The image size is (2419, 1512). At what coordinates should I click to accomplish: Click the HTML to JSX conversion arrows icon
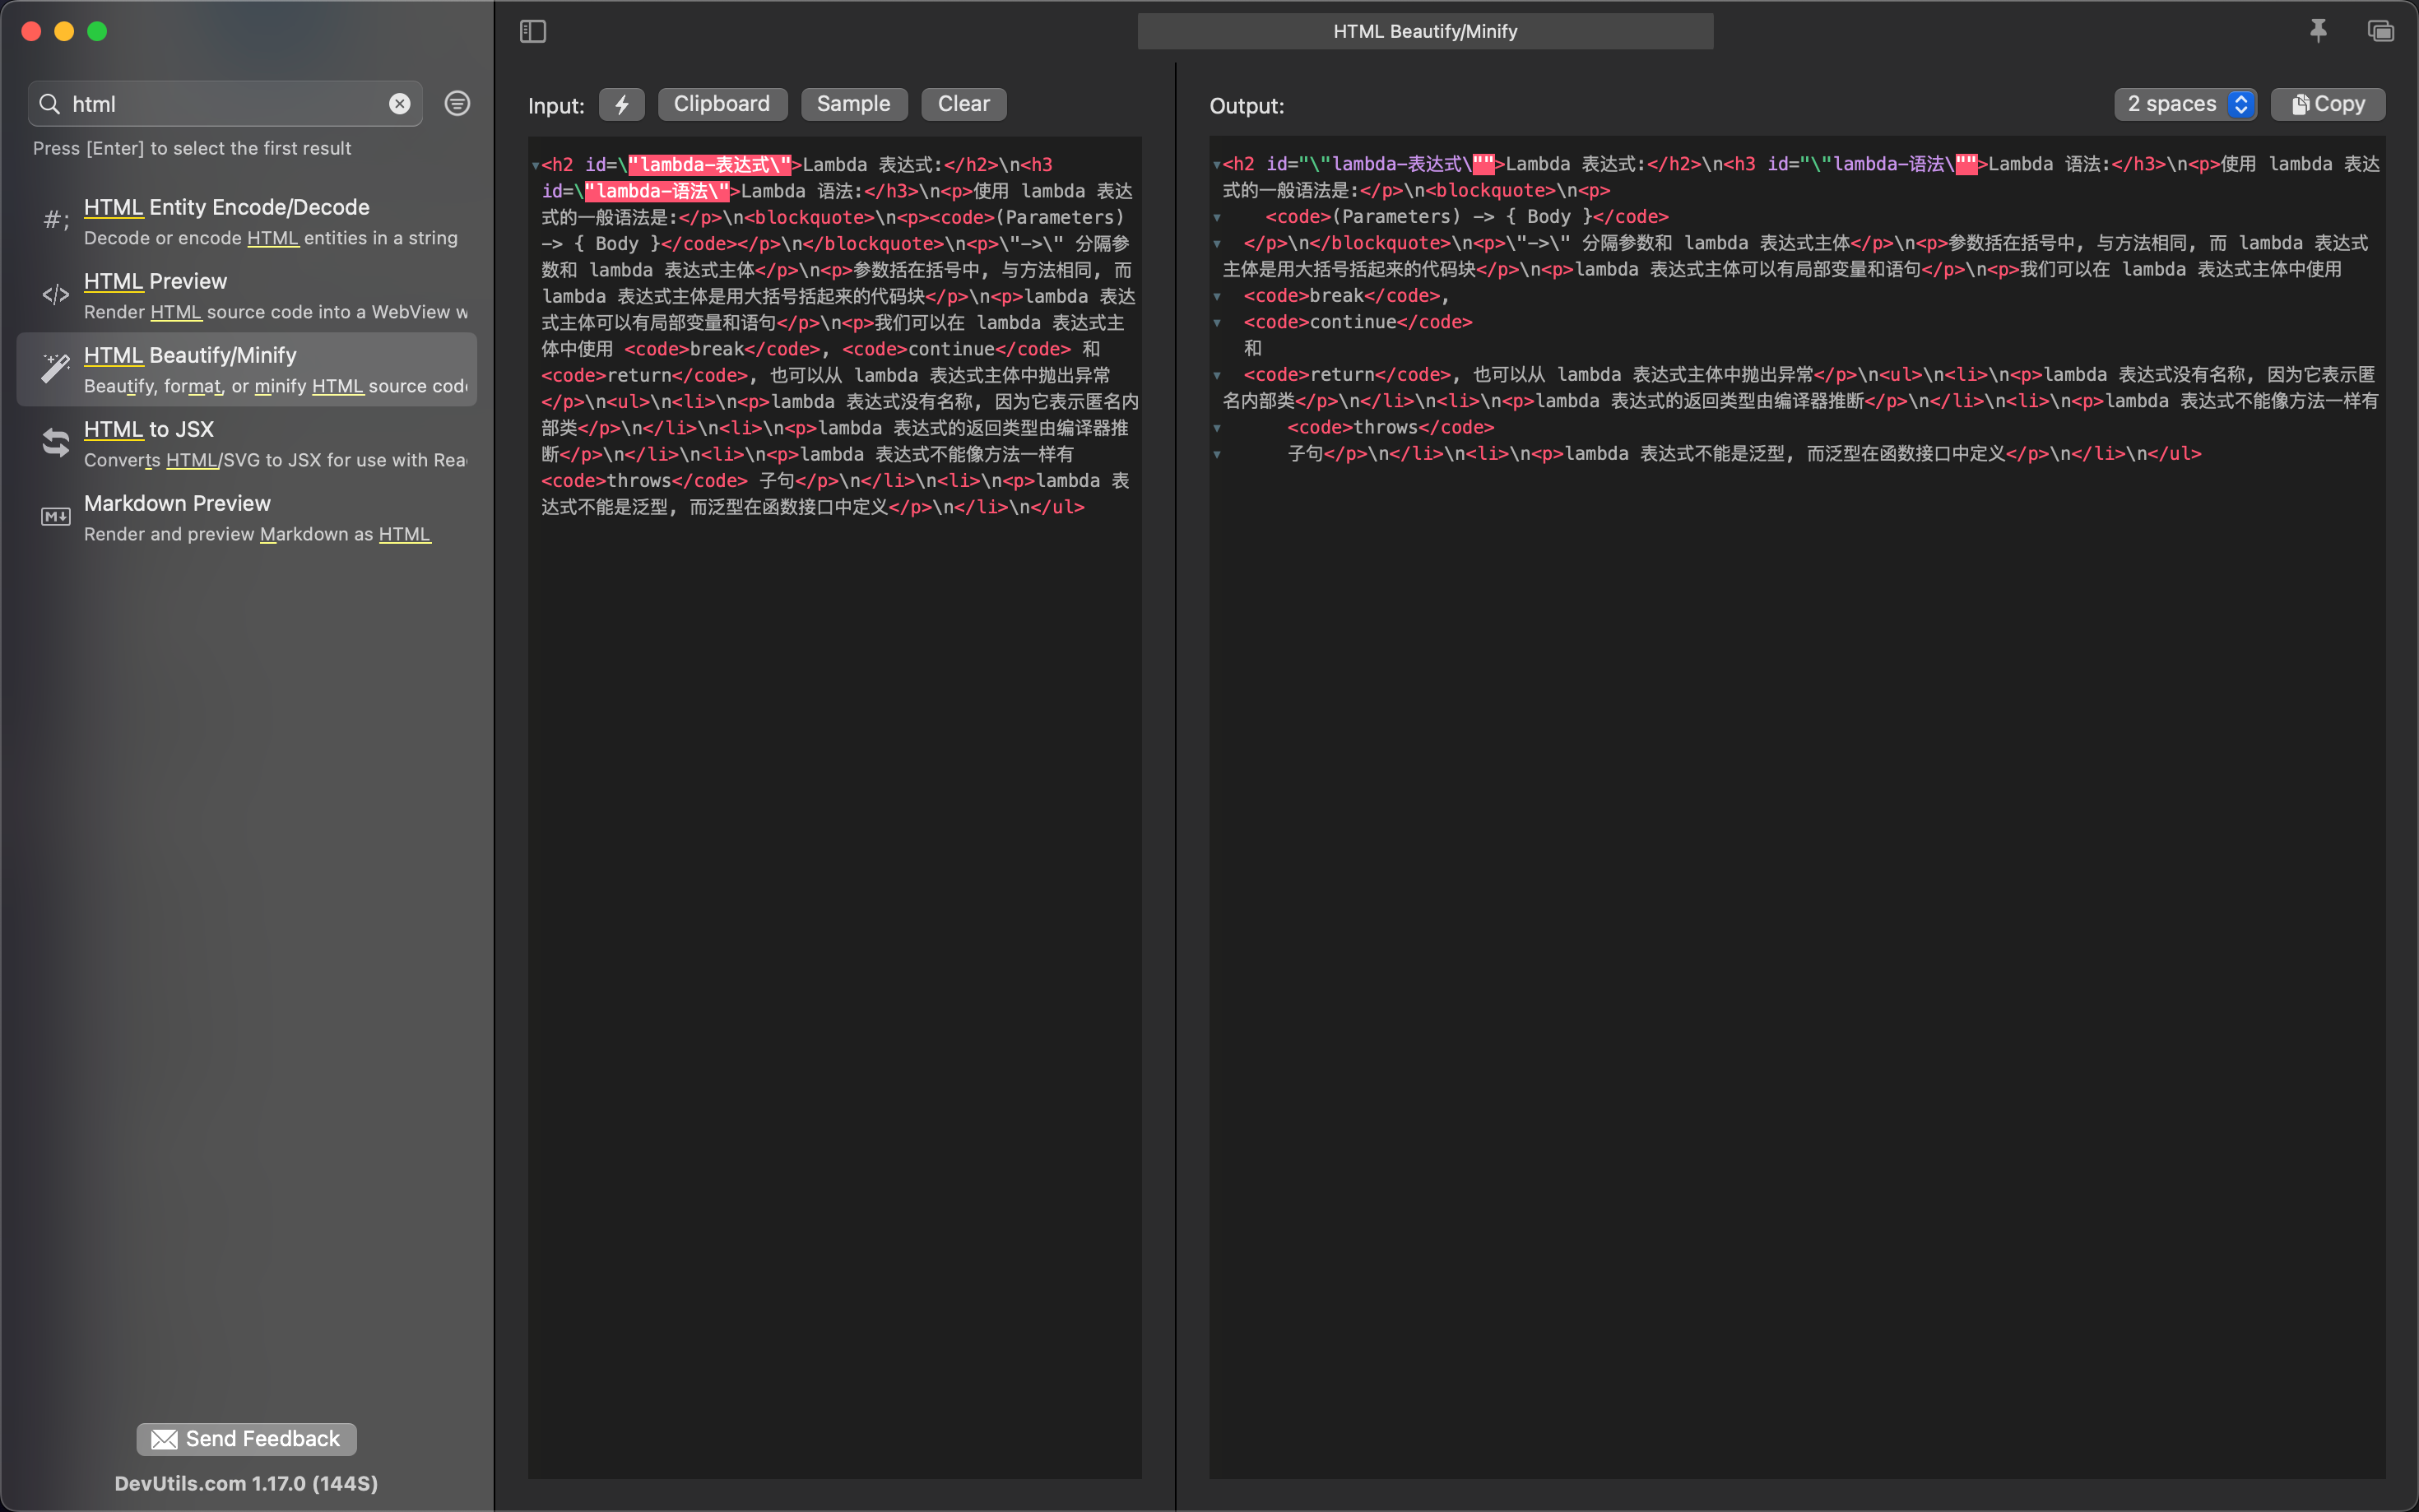55,442
